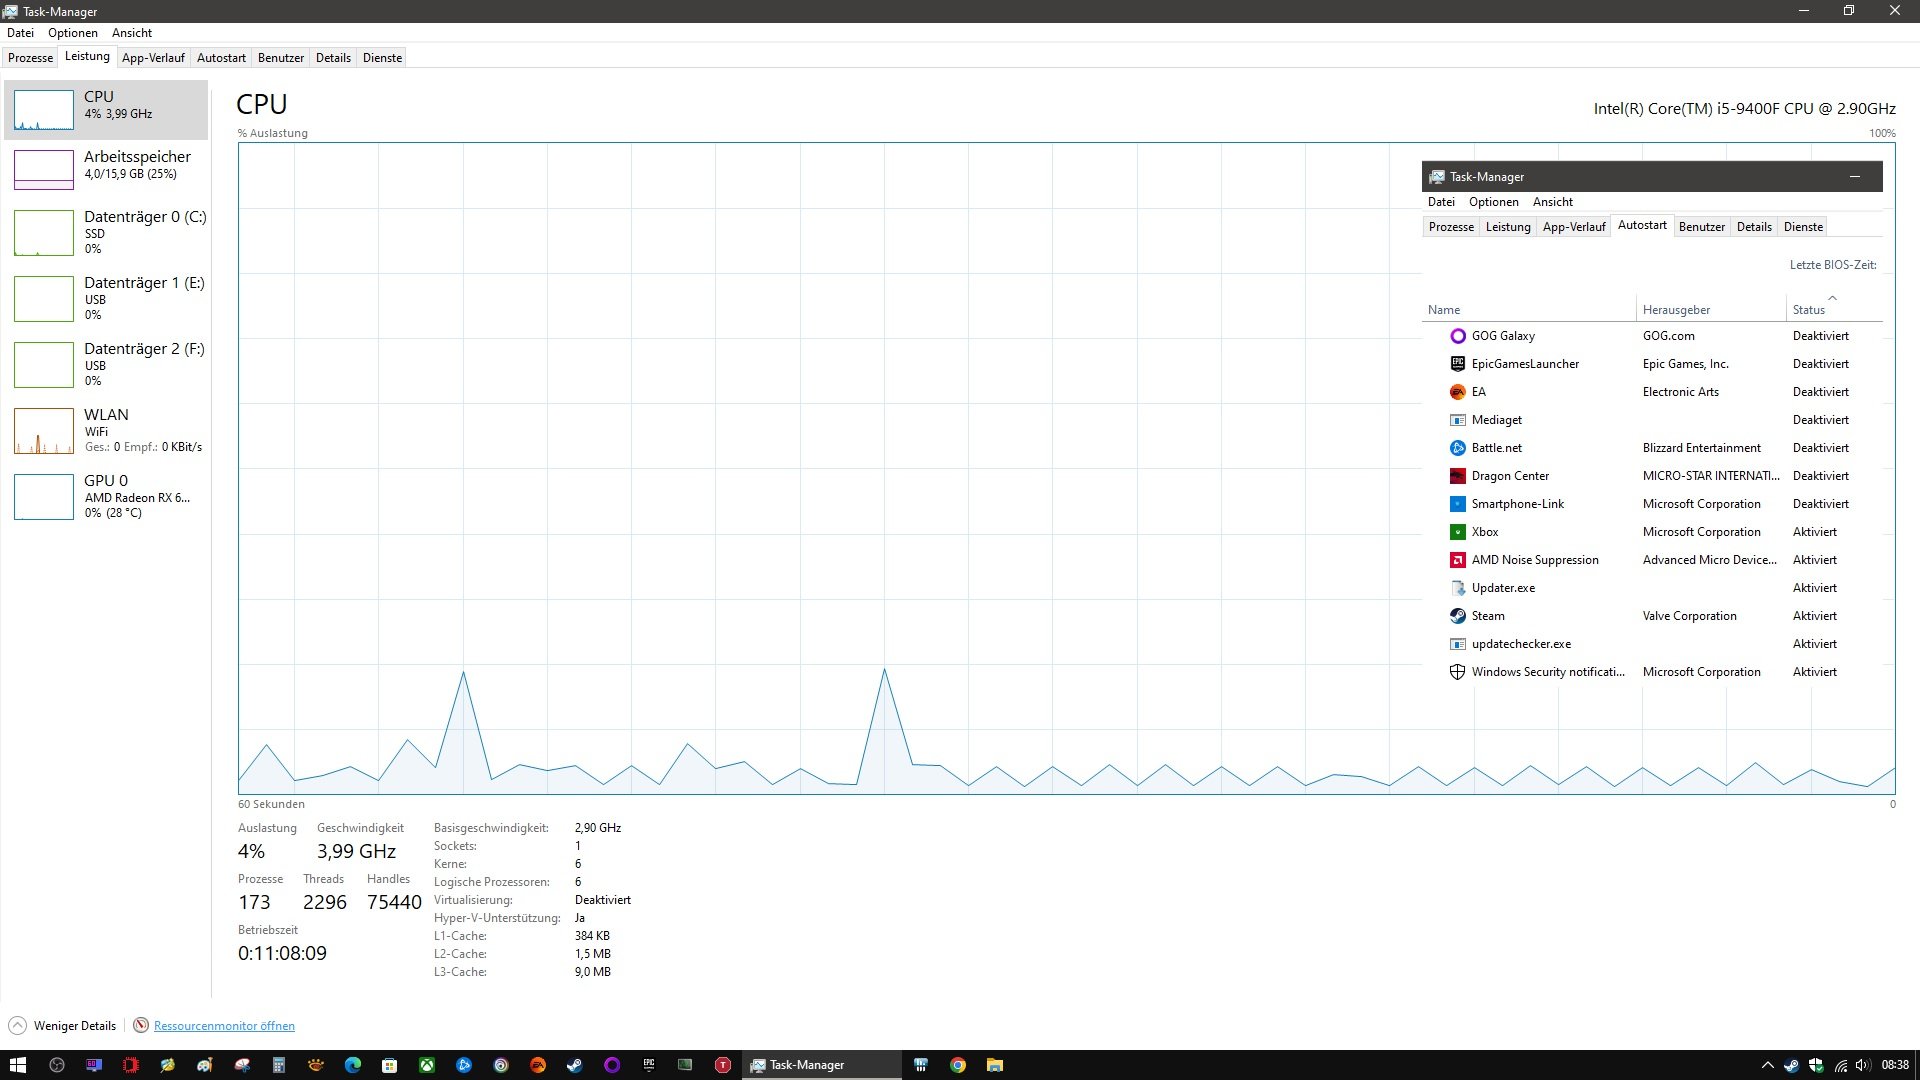Image resolution: width=1920 pixels, height=1080 pixels.
Task: Click the GOG Galaxy icon in Autostart list
Action: pyautogui.click(x=1458, y=336)
